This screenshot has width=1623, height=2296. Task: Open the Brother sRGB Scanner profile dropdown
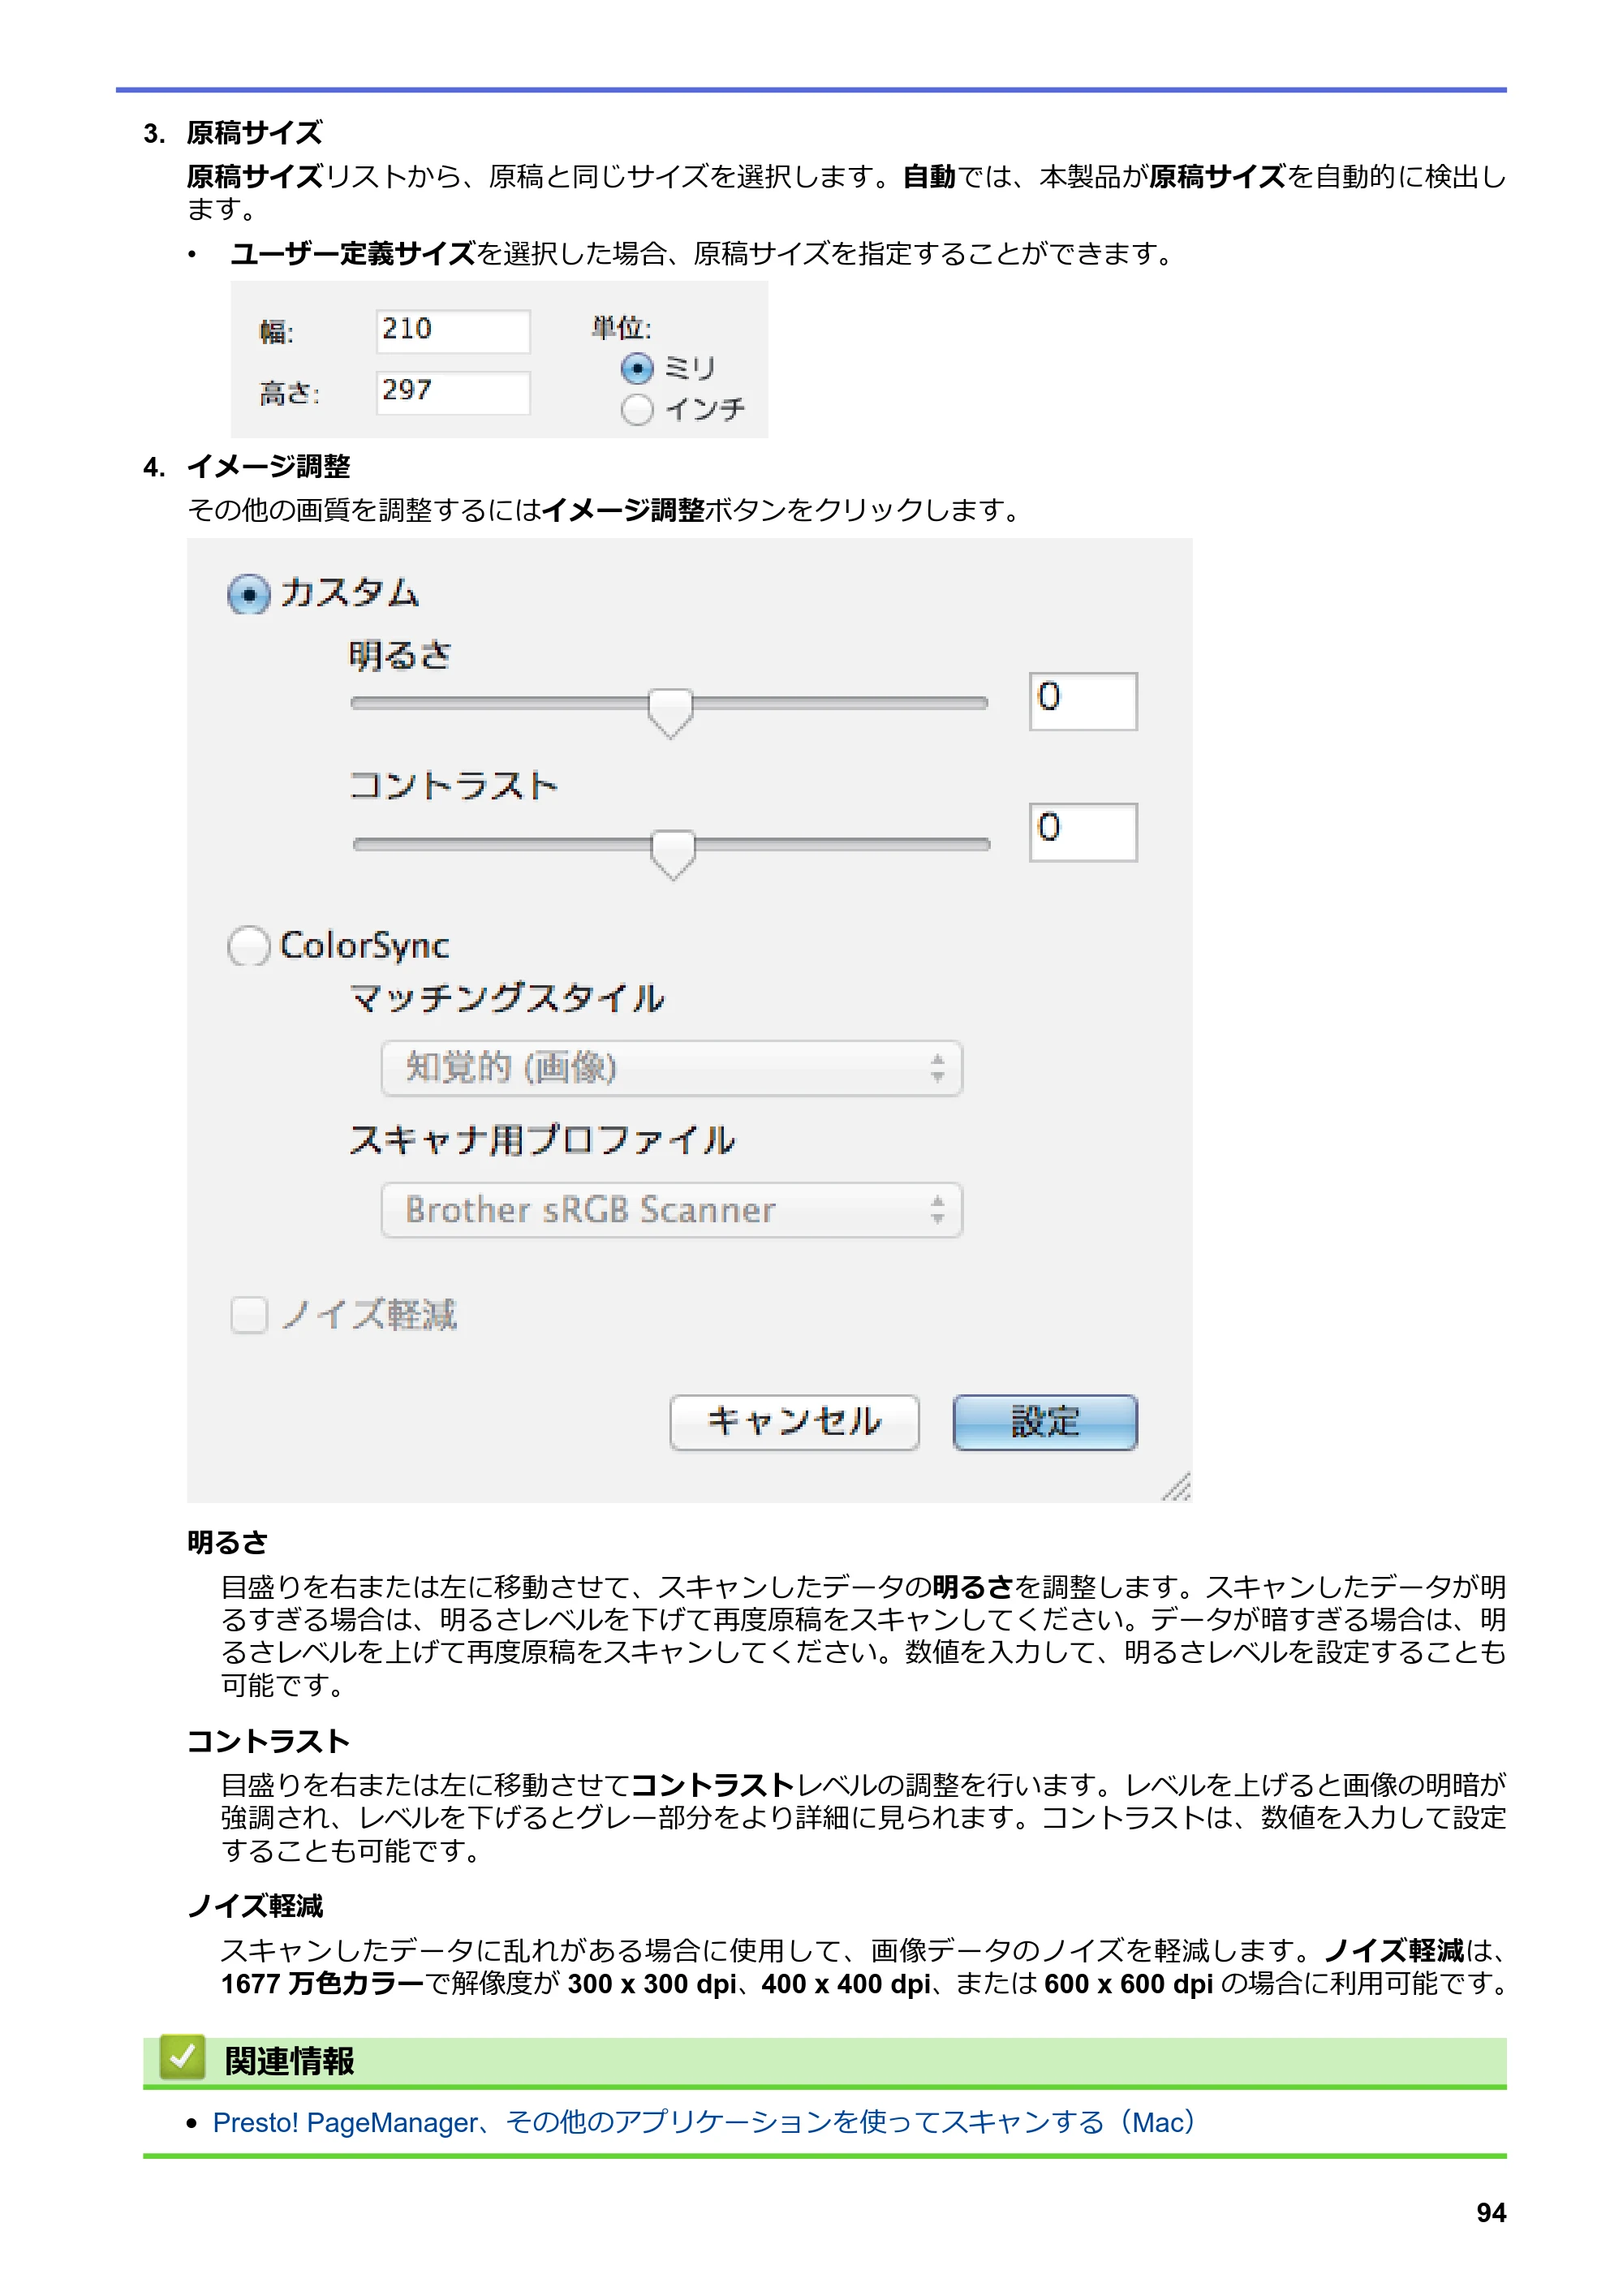(671, 1210)
